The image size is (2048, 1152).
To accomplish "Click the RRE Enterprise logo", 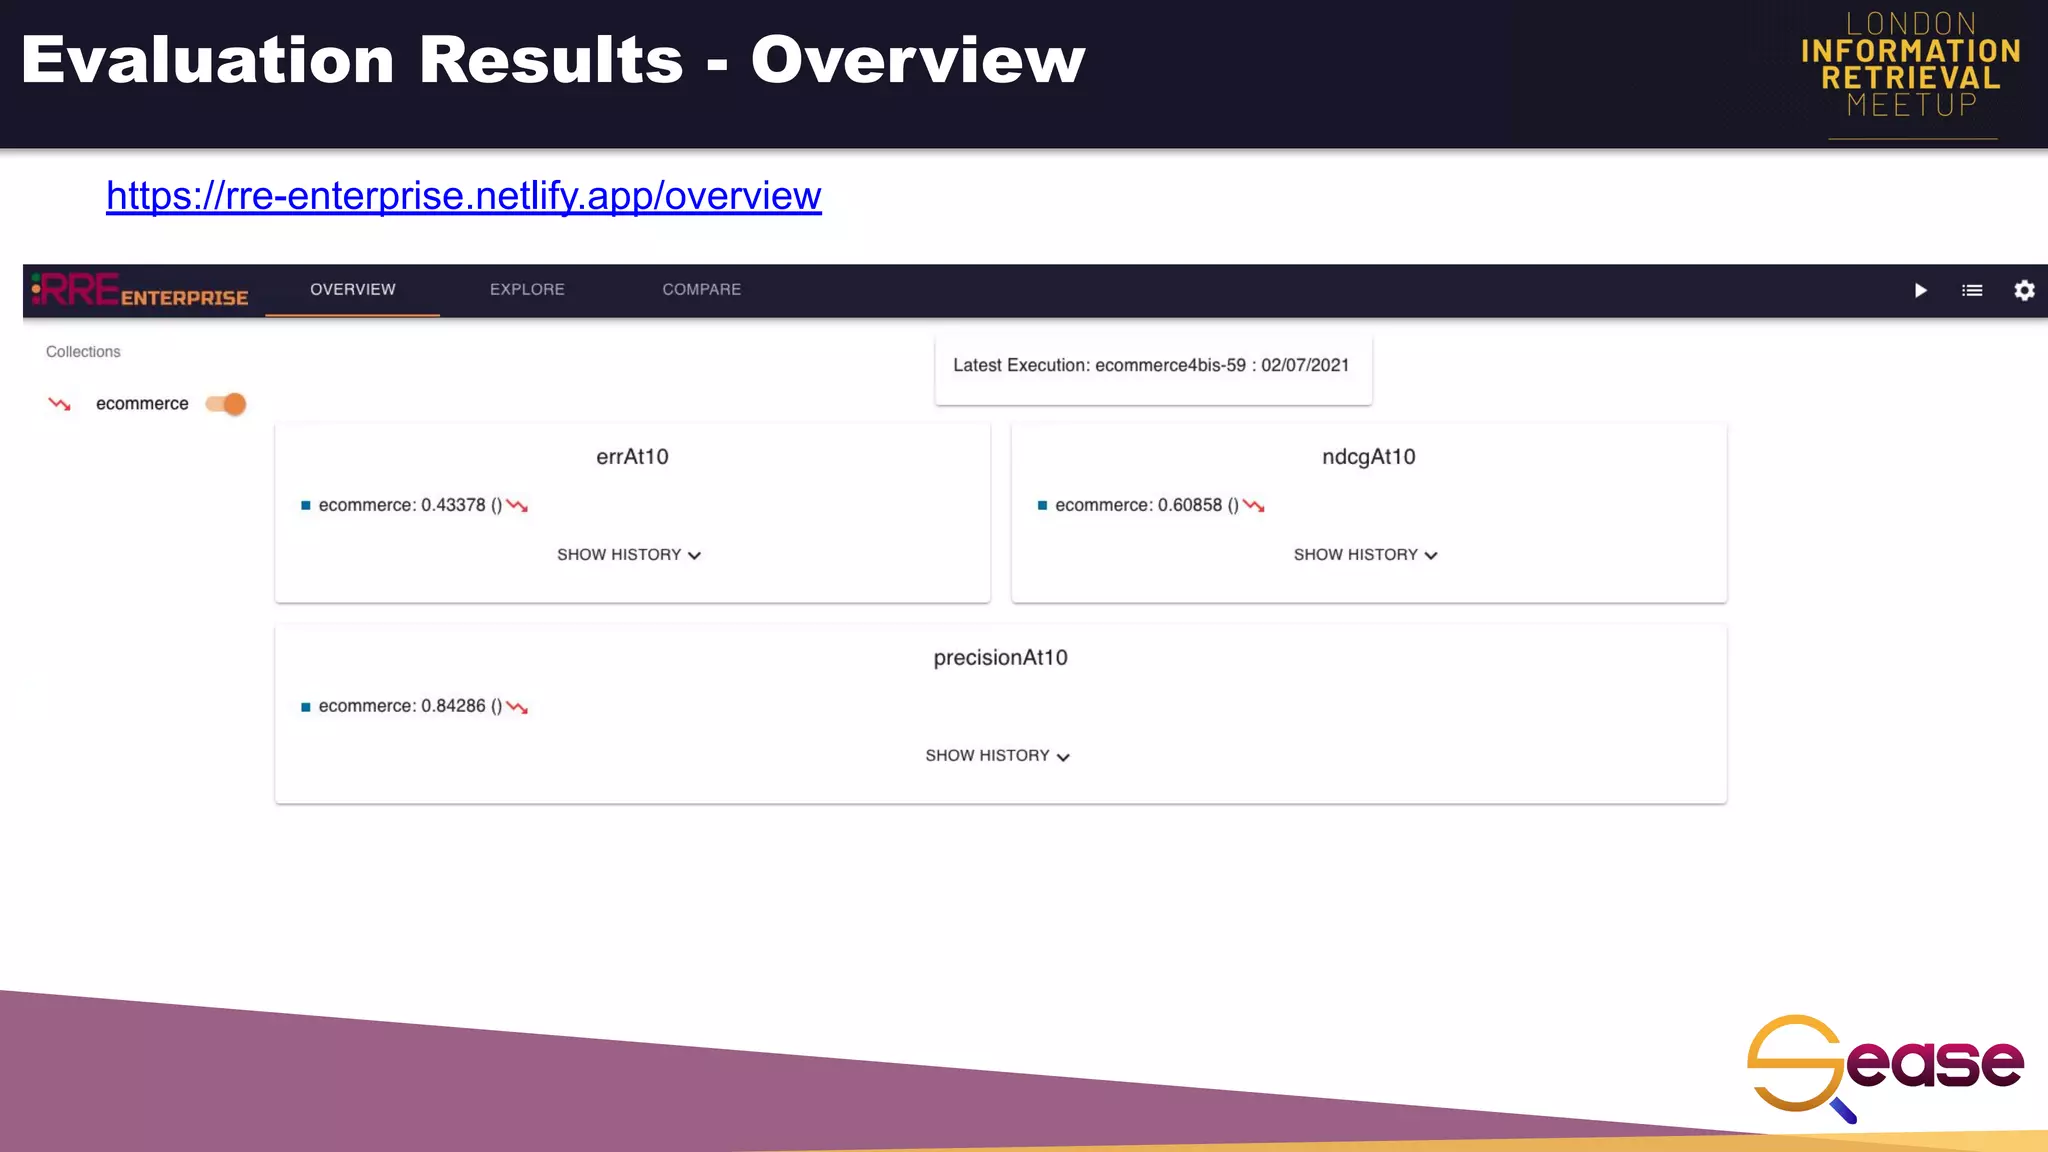I will tap(140, 290).
